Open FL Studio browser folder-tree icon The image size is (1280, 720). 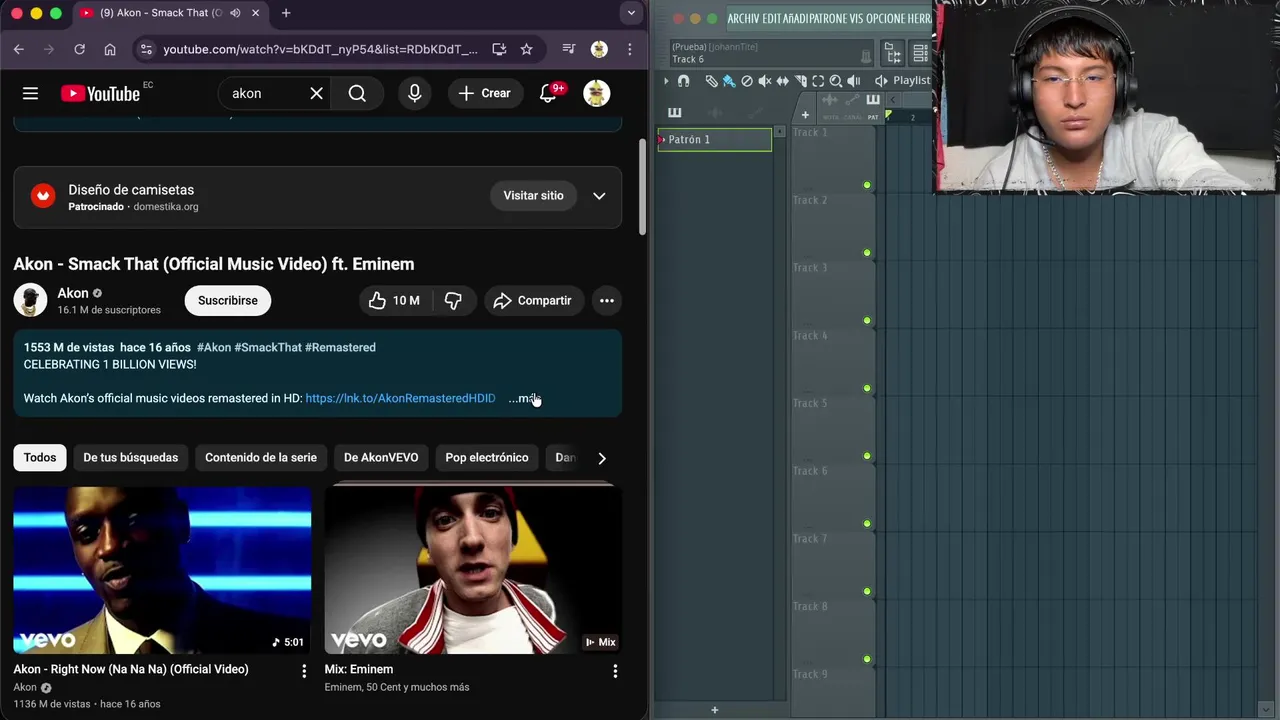click(x=893, y=53)
